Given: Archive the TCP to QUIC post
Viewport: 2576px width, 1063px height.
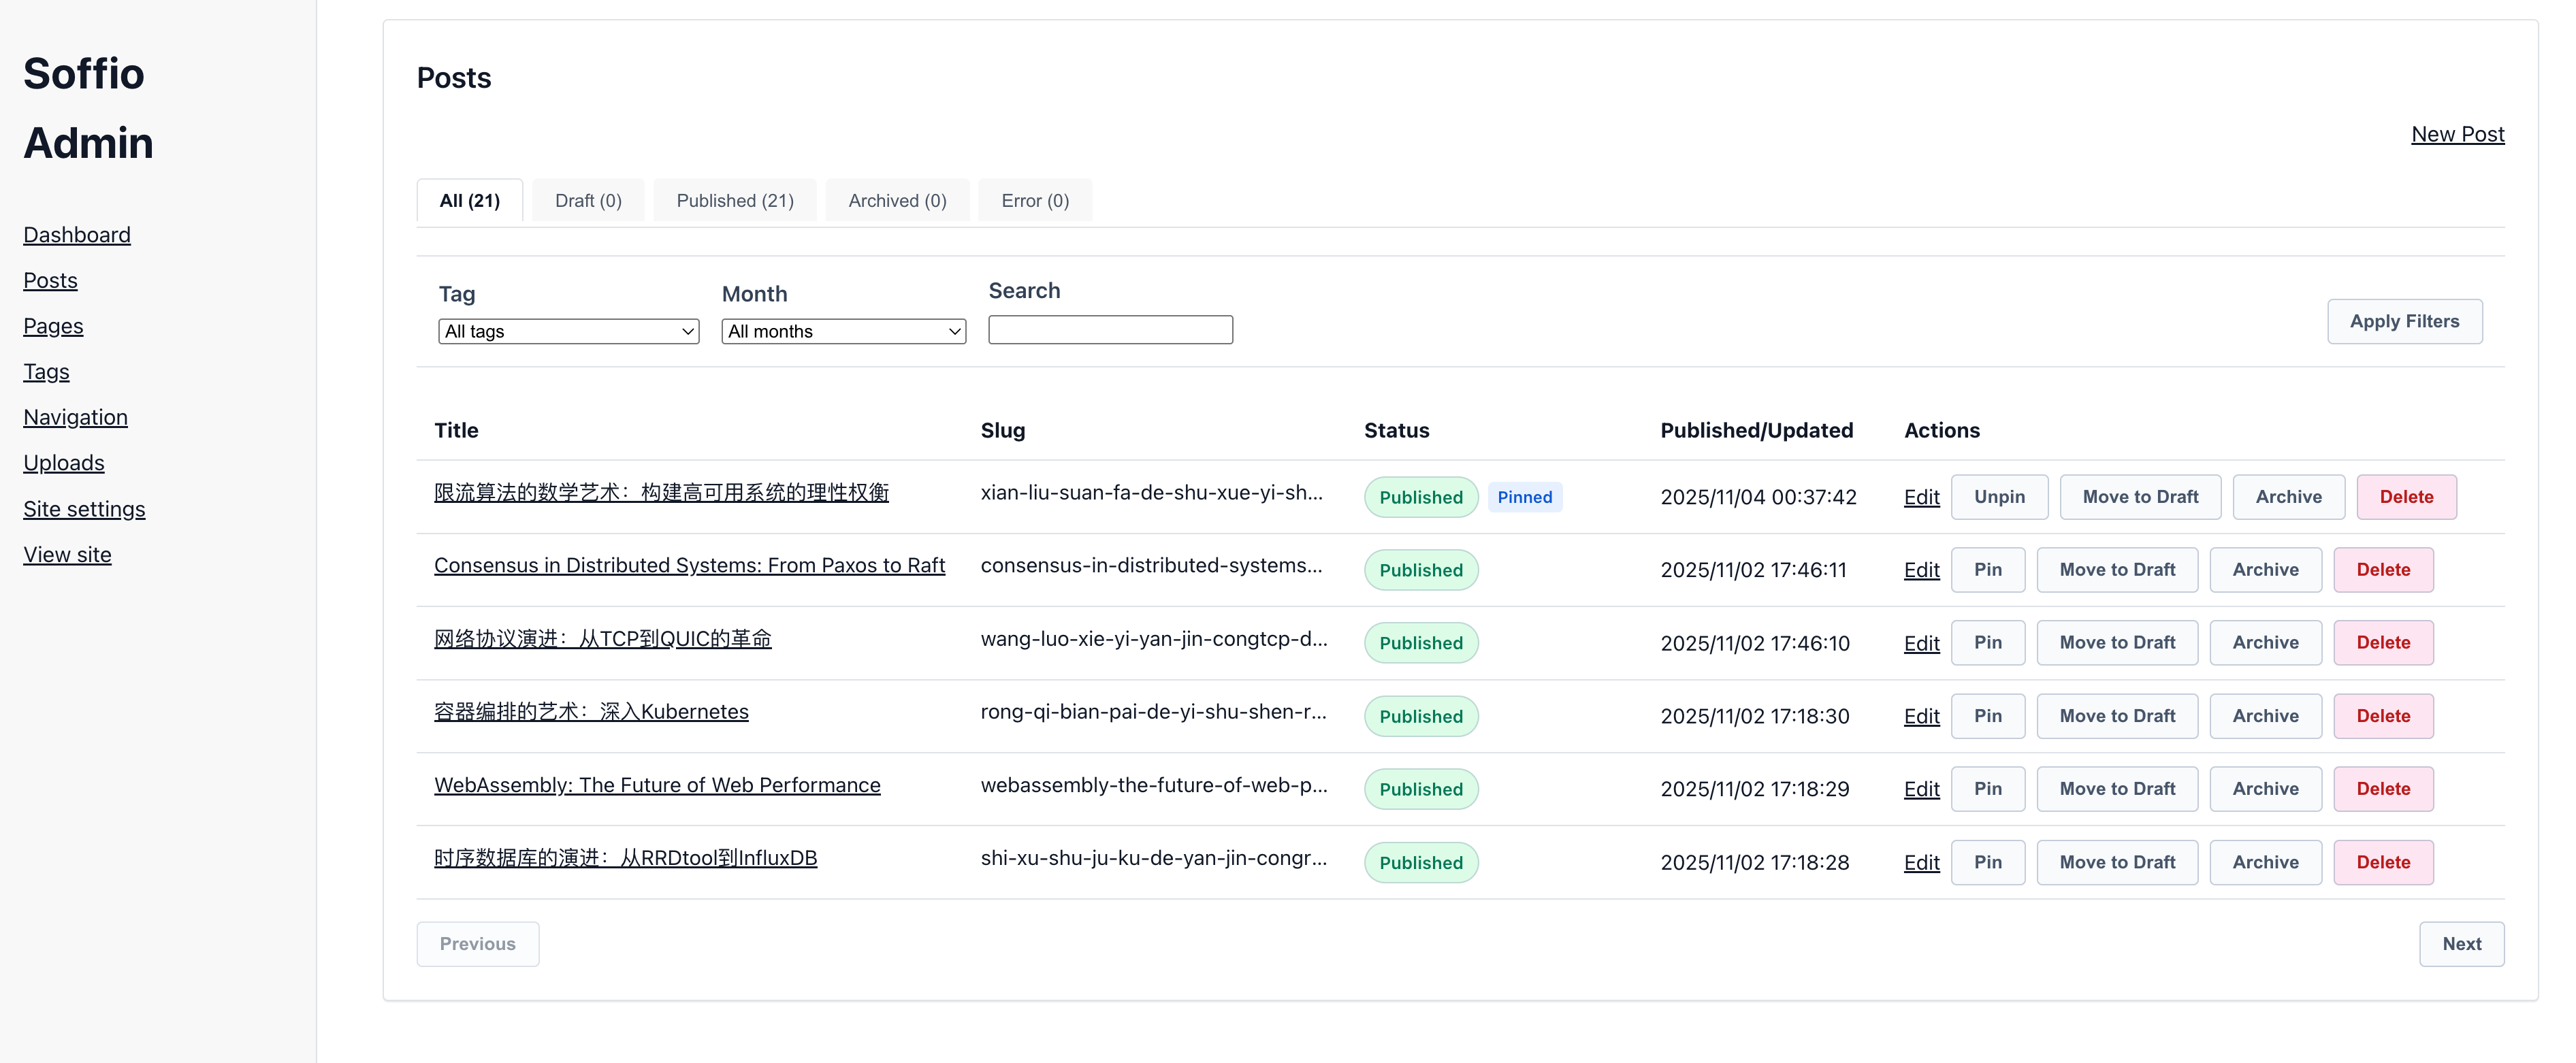Looking at the screenshot, I should click(2265, 643).
